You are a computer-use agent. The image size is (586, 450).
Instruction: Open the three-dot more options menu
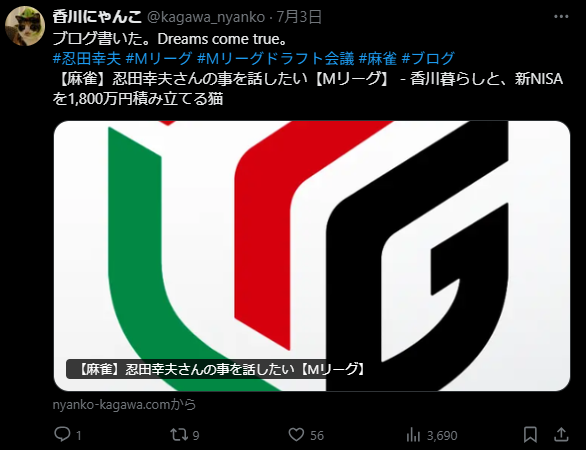coord(561,17)
